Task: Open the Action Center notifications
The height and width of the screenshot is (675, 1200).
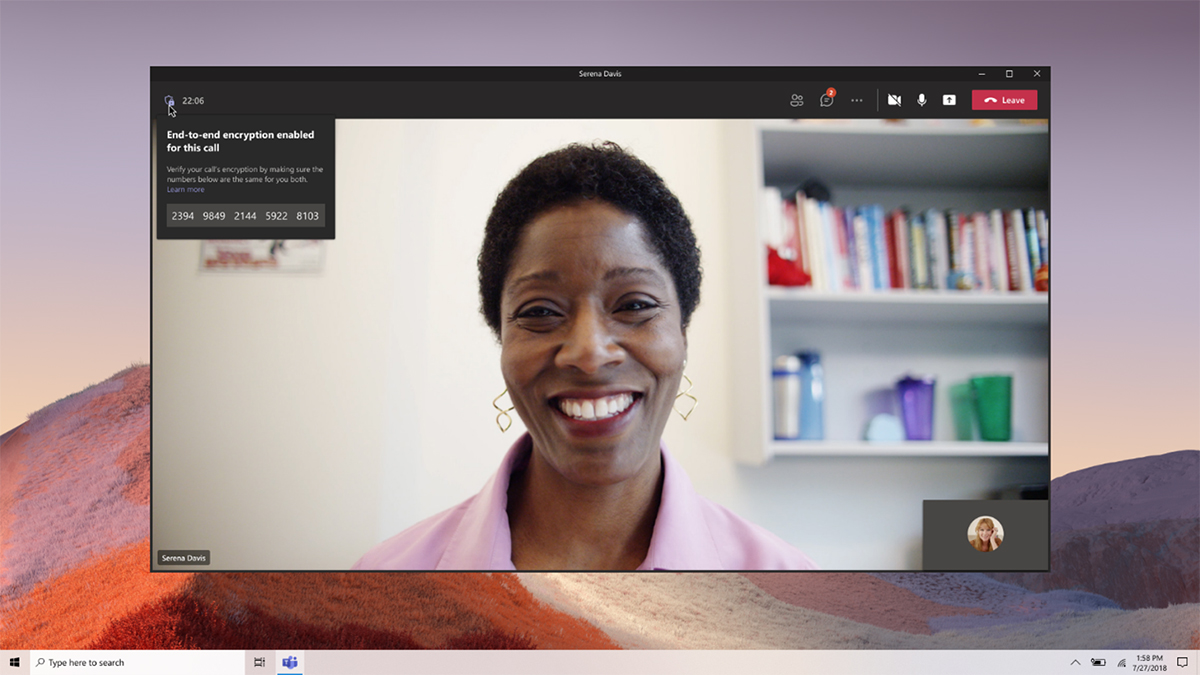Action: [1182, 662]
